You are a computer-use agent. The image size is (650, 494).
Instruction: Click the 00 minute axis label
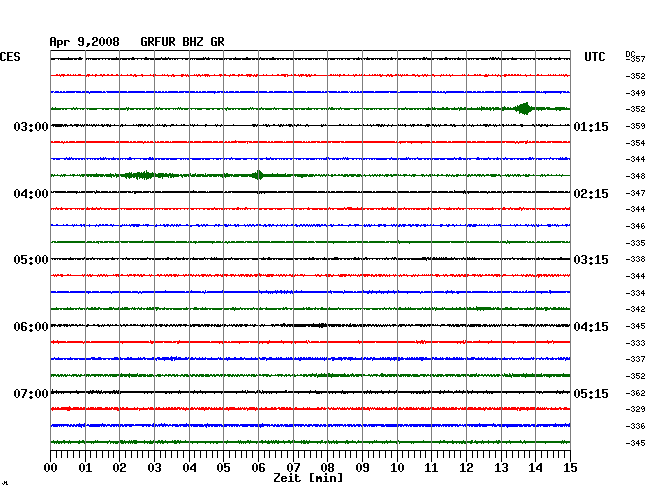click(x=51, y=468)
